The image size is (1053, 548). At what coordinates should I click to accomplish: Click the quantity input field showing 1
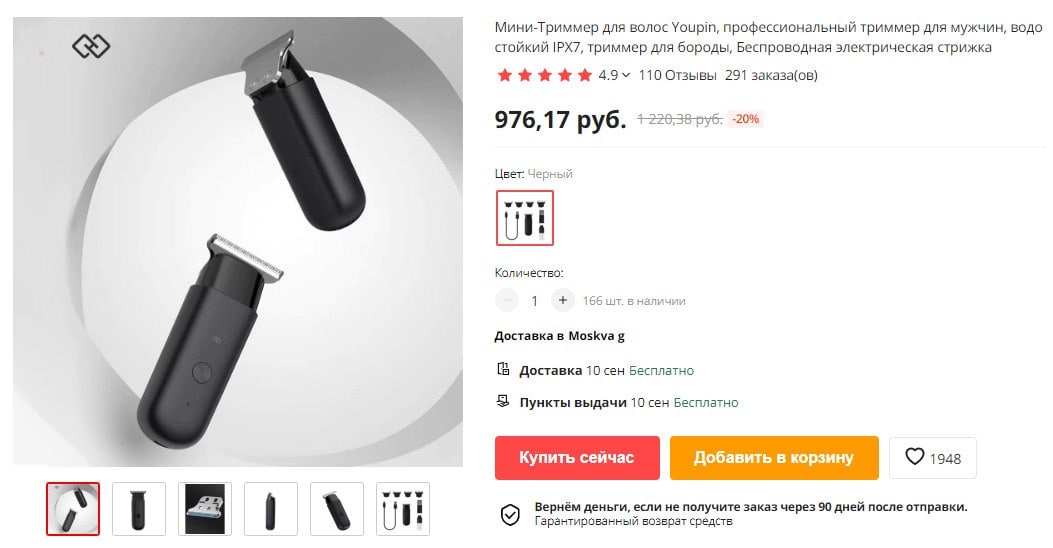pos(535,301)
